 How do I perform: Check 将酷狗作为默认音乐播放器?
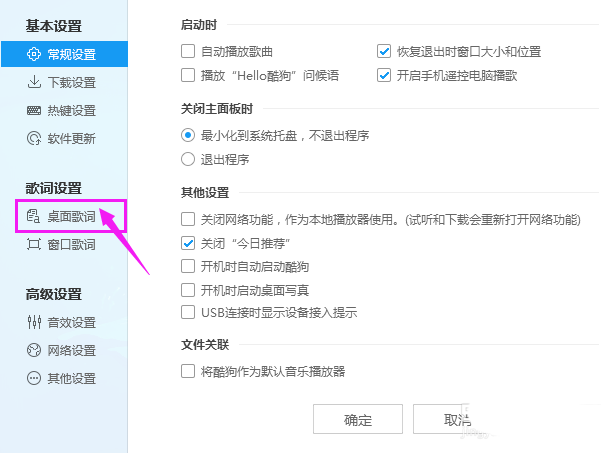pyautogui.click(x=187, y=371)
